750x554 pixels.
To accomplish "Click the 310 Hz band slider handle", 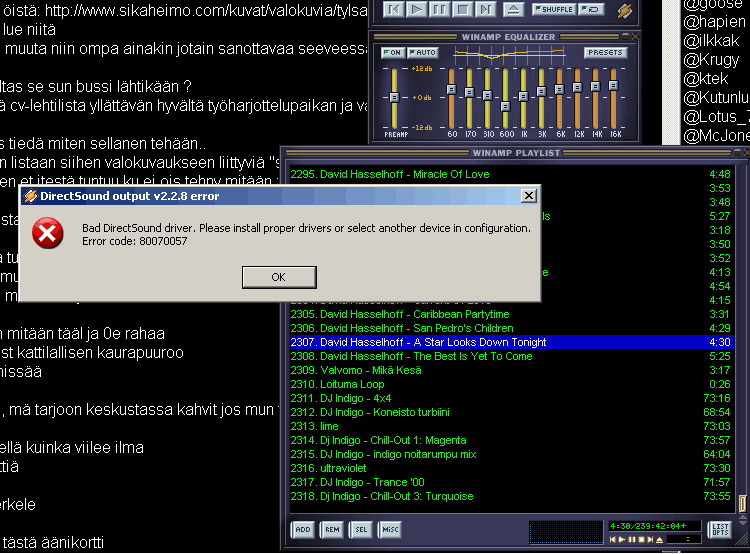I will point(487,96).
